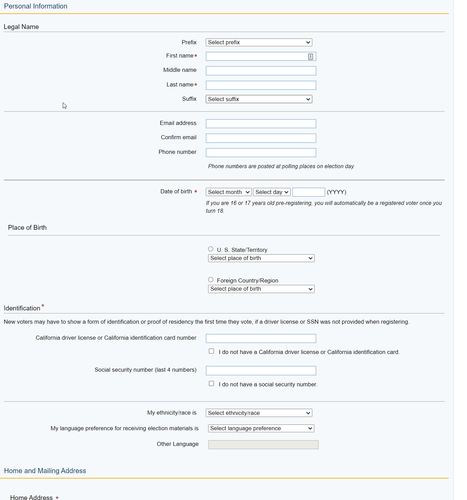Screen dimensions: 467x500
Task: Open the Select month dropdown
Action: 229,192
